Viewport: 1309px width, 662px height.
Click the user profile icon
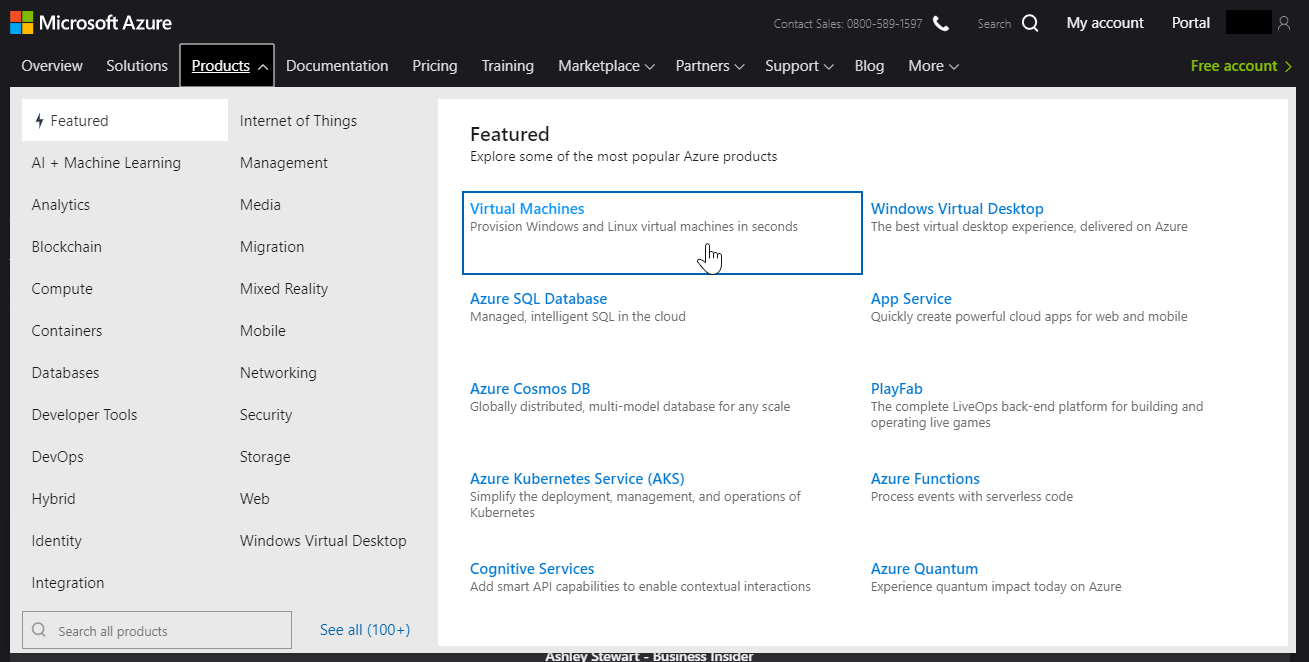point(1285,23)
